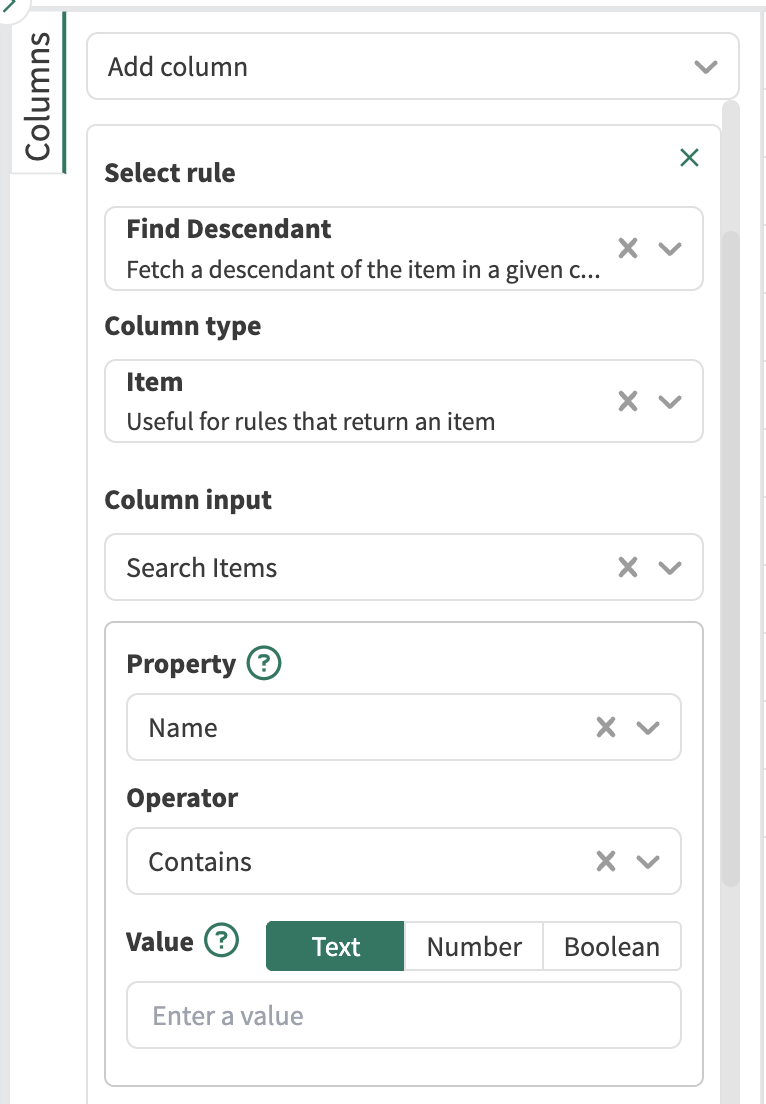Click the collapse arrow icon at top-left corner
Screen dimensions: 766x1104
(10, 4)
